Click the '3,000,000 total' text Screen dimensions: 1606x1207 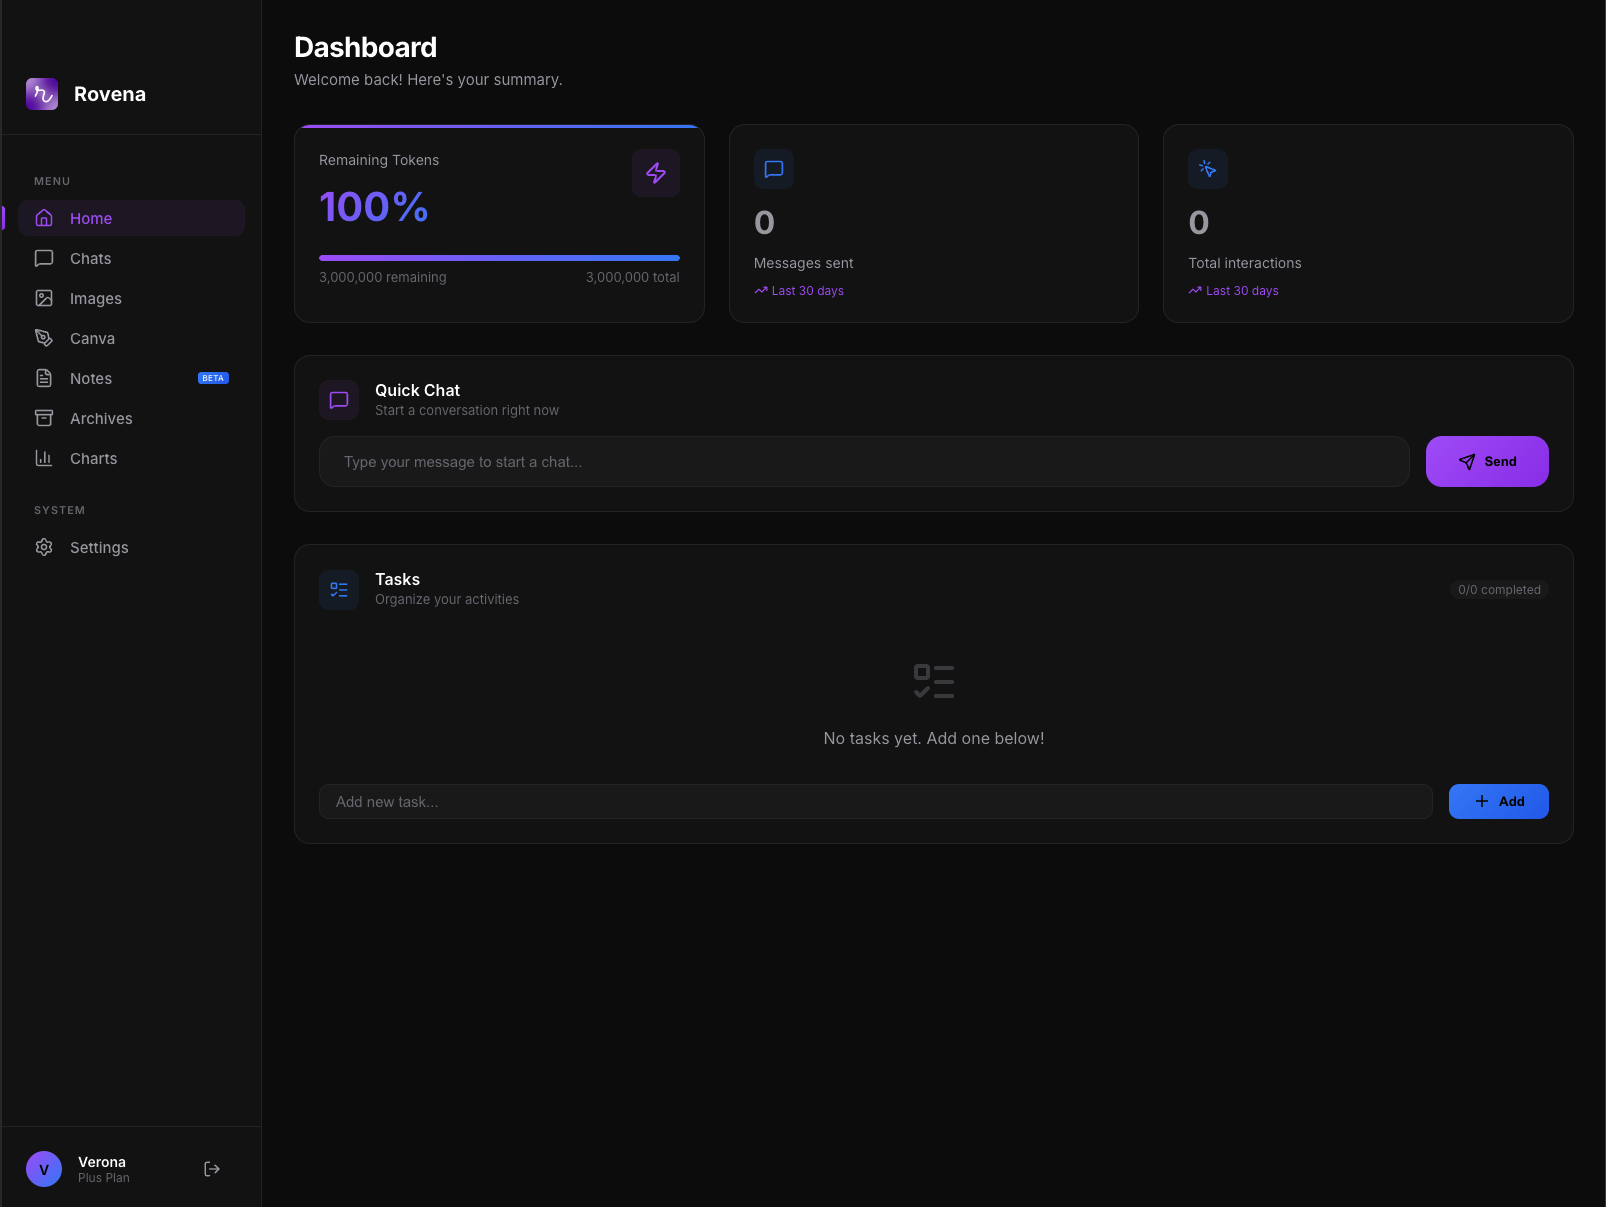coord(632,277)
